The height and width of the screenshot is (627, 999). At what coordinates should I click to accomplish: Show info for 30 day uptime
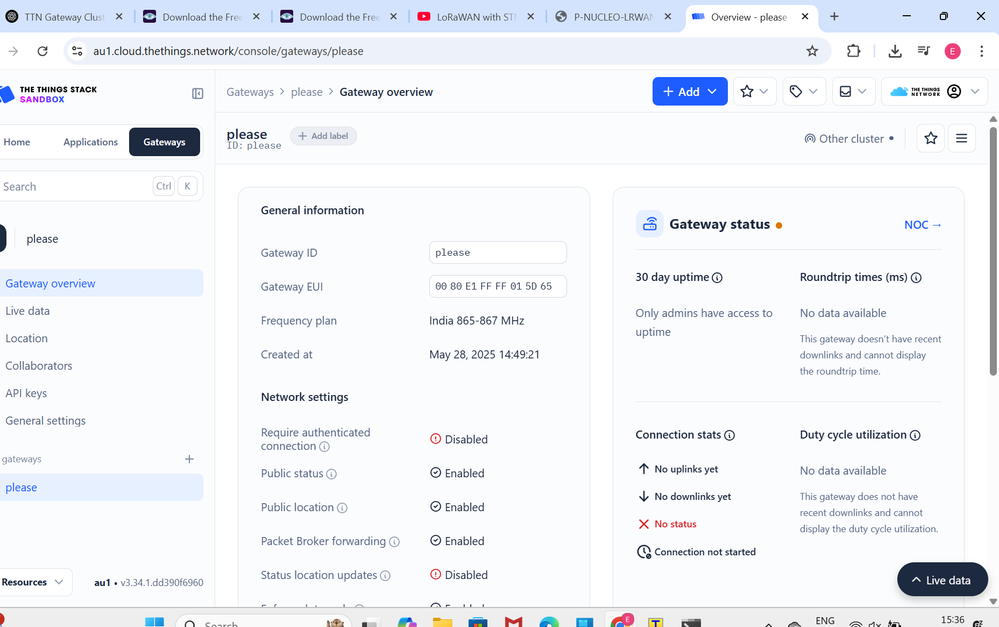point(717,278)
